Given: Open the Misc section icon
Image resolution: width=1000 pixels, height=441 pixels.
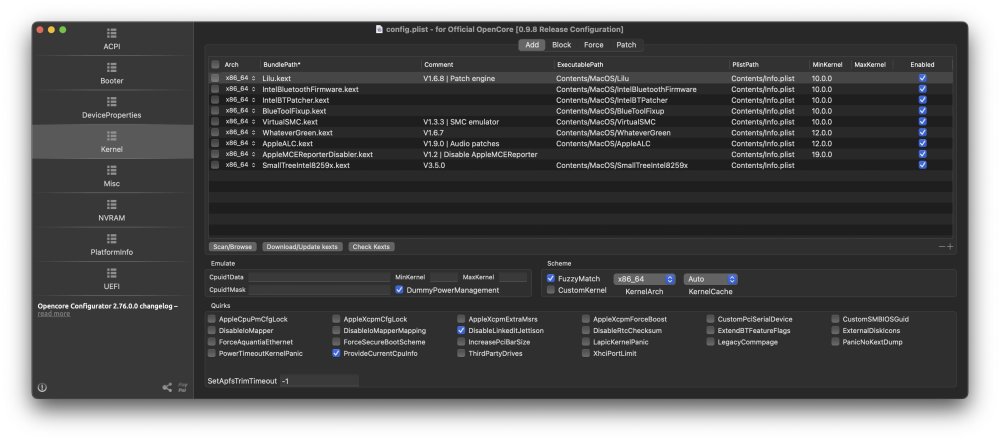Looking at the screenshot, I should click(x=112, y=170).
